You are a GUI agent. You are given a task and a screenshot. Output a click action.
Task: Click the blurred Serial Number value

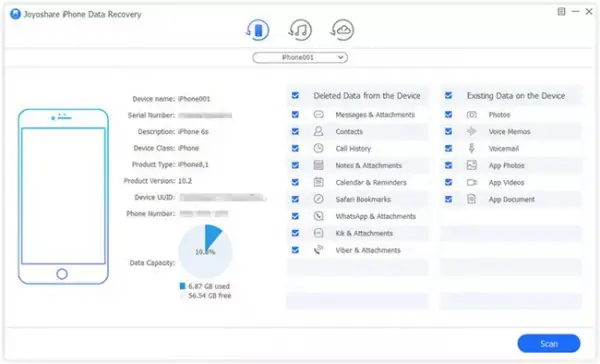click(x=205, y=115)
